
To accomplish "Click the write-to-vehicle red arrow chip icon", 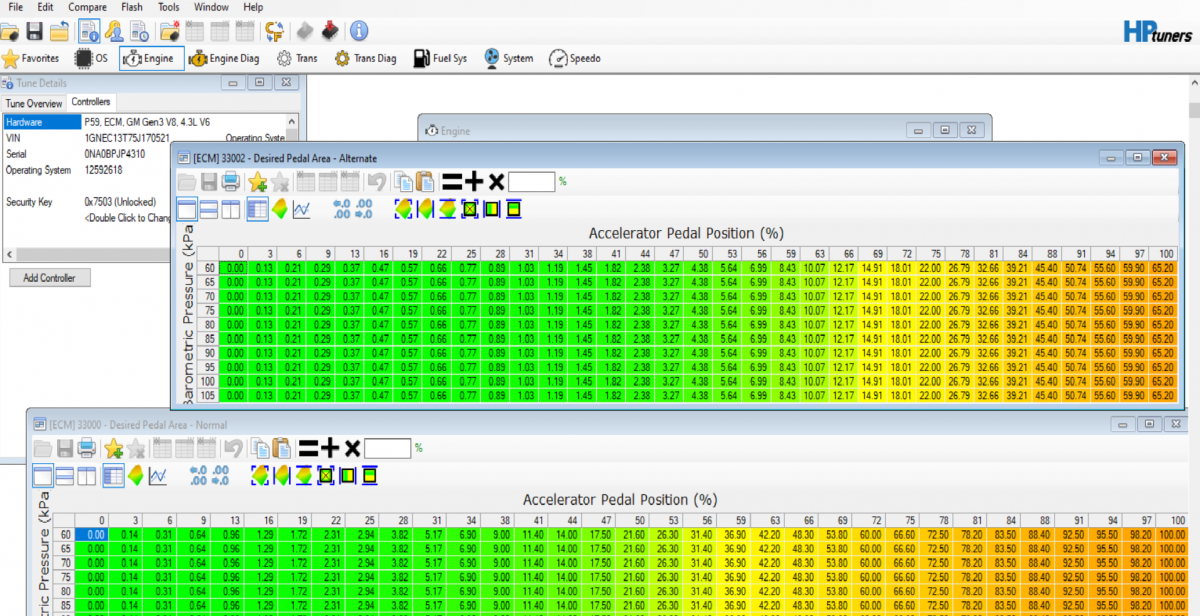I will pos(331,31).
